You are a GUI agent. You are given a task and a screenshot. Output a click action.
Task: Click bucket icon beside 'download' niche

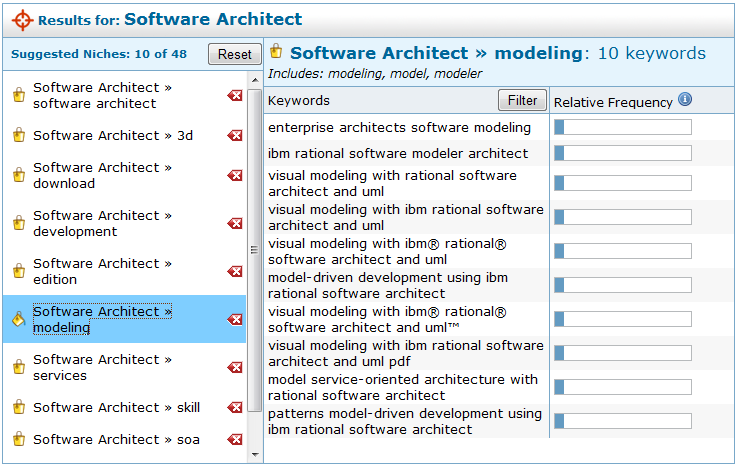point(19,175)
